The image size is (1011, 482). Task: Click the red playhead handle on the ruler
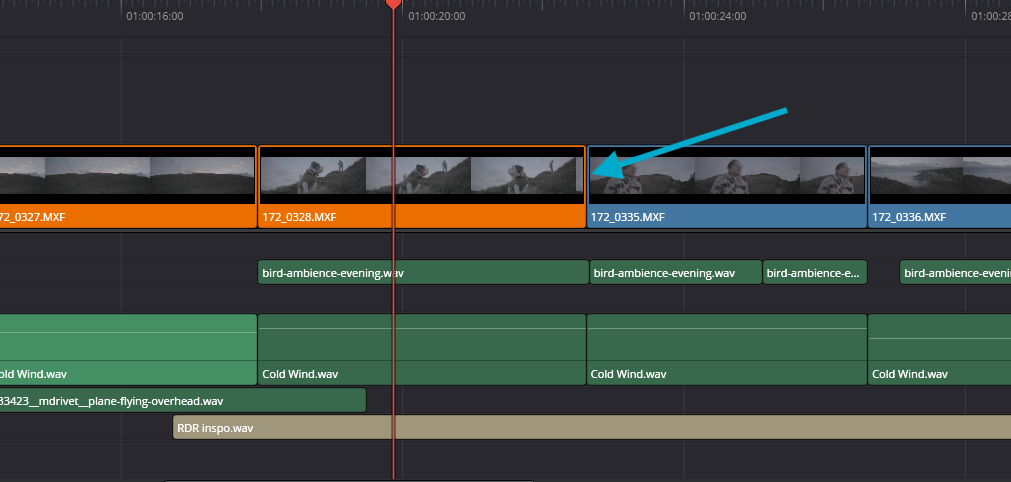tap(393, 5)
